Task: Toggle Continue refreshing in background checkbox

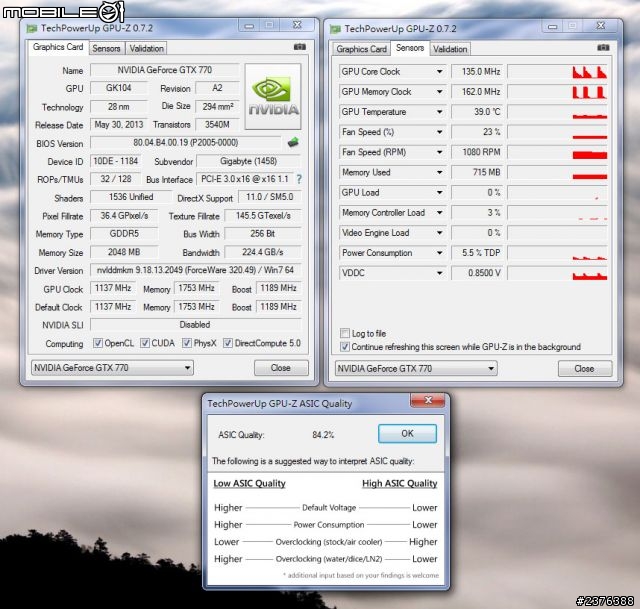Action: click(x=345, y=347)
